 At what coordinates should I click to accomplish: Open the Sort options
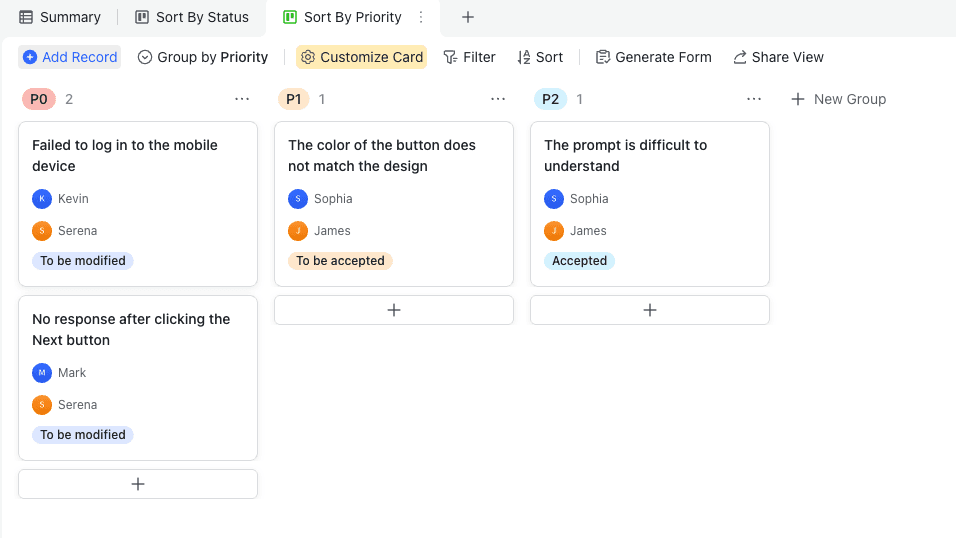pyautogui.click(x=540, y=57)
